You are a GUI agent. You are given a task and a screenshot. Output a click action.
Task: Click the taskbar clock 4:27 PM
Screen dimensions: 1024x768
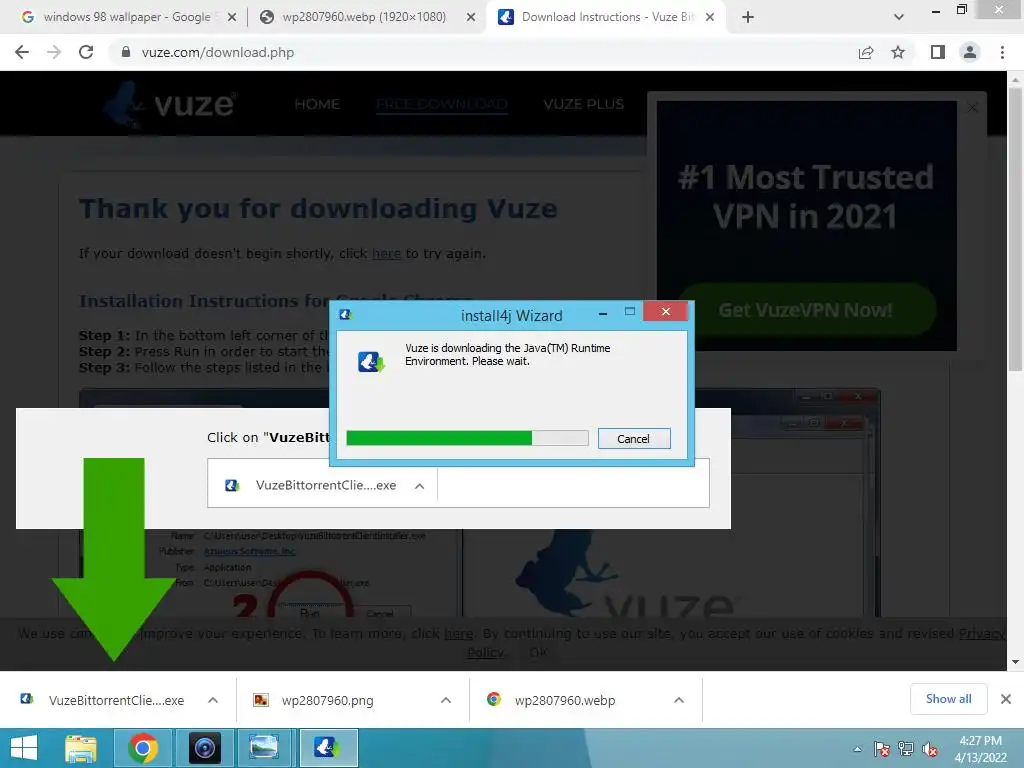pos(981,741)
